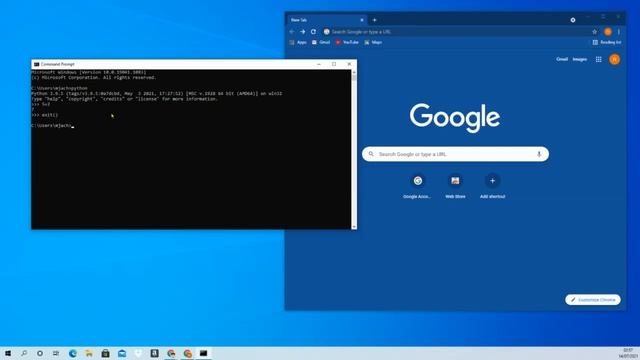
Task: Maximize the Command Prompt window
Action: (334, 64)
